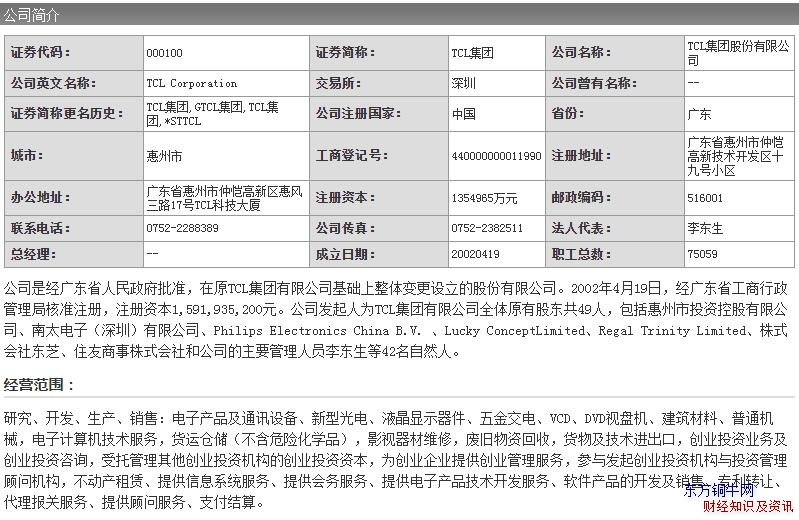Click the 城市 label cell

[74, 155]
